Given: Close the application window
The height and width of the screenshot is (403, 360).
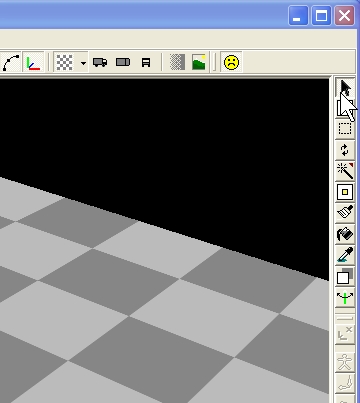Looking at the screenshot, I should (344, 15).
